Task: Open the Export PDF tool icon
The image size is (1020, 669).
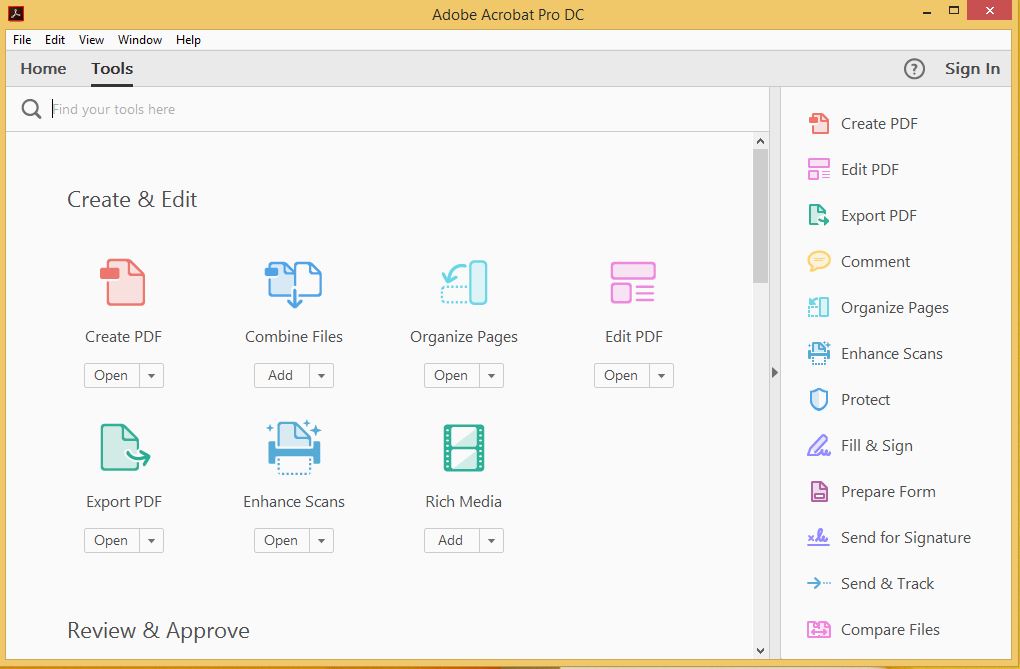Action: pos(123,448)
